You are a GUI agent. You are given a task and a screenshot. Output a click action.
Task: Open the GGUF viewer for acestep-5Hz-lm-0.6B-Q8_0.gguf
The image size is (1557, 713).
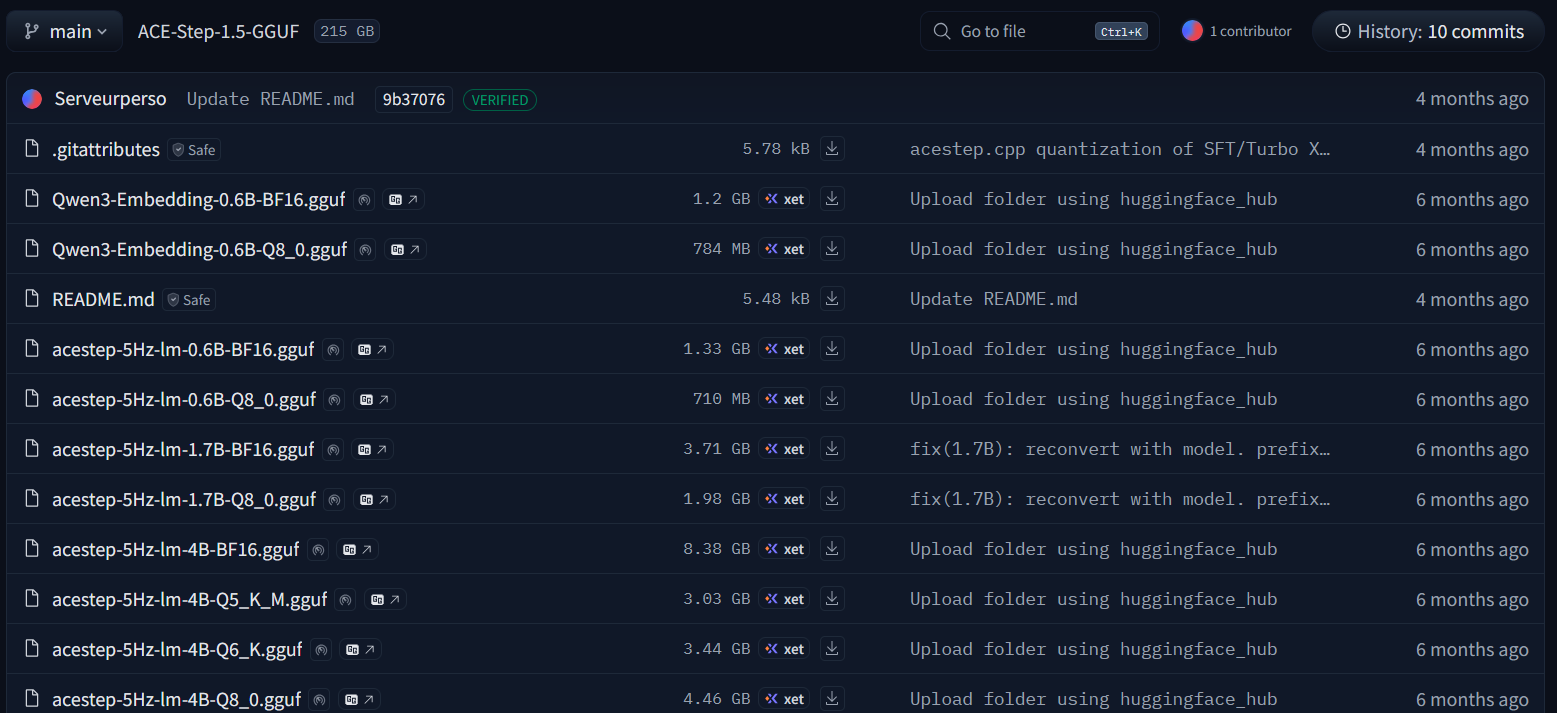click(x=375, y=400)
